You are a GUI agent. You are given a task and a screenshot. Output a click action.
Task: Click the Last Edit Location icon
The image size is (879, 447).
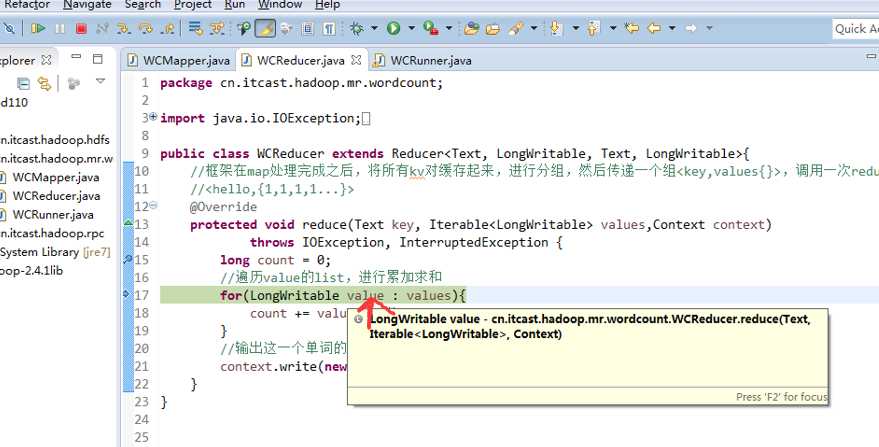(632, 28)
